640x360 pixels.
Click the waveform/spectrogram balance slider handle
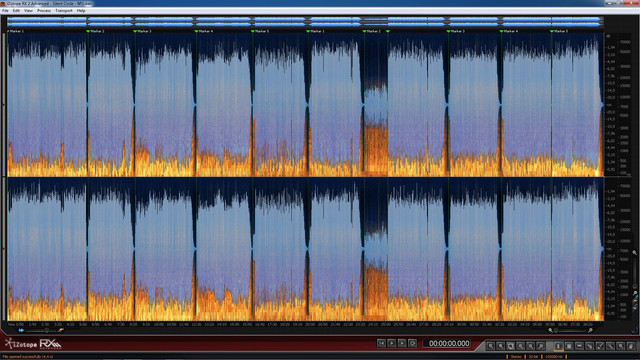click(47, 330)
